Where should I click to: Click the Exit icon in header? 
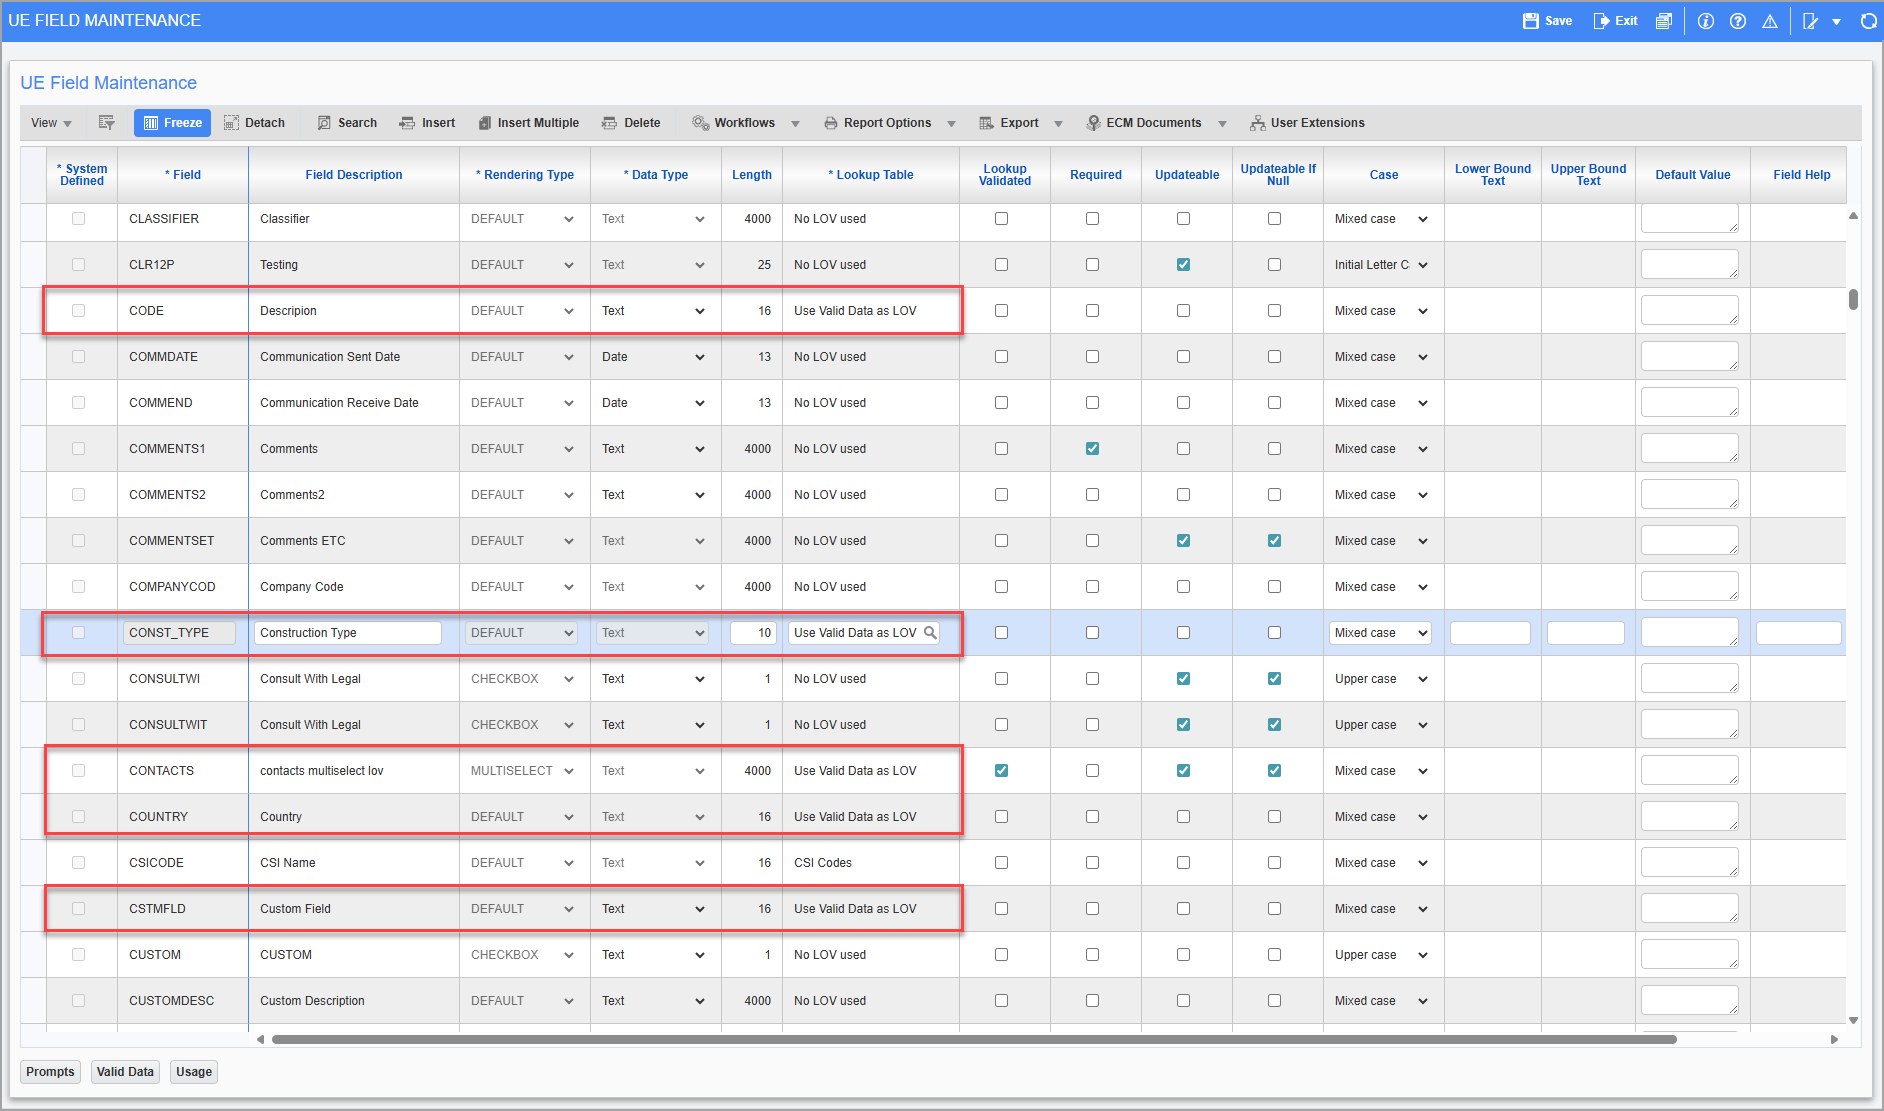pyautogui.click(x=1601, y=21)
